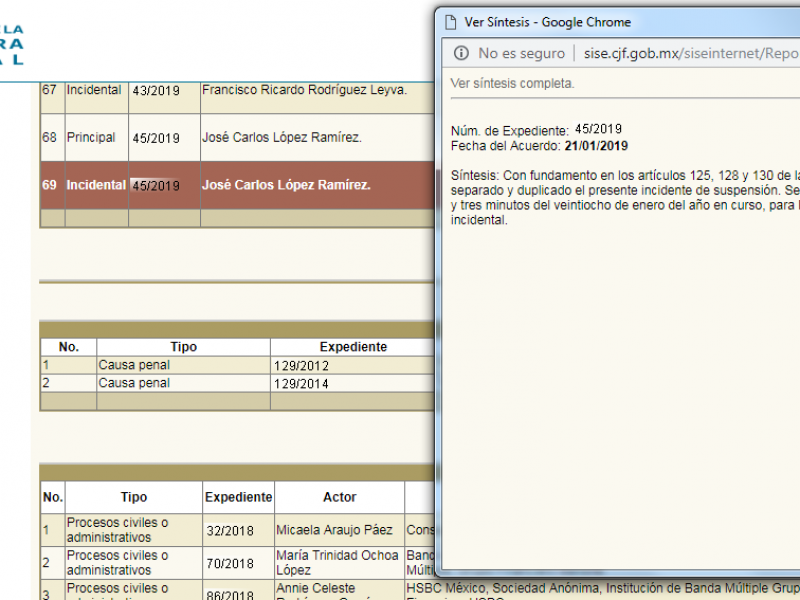Screen dimensions: 800x600
Task: Open expediente 45/2019 in highlighted Incidental row
Action: click(x=156, y=186)
